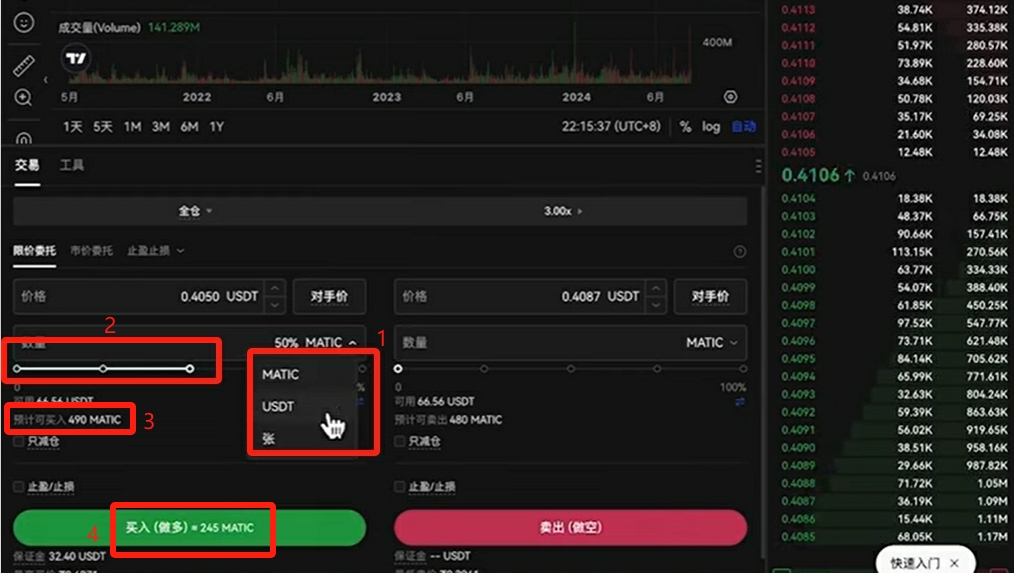Click green 买入 (做多) button
1014x573 pixels.
coord(189,528)
